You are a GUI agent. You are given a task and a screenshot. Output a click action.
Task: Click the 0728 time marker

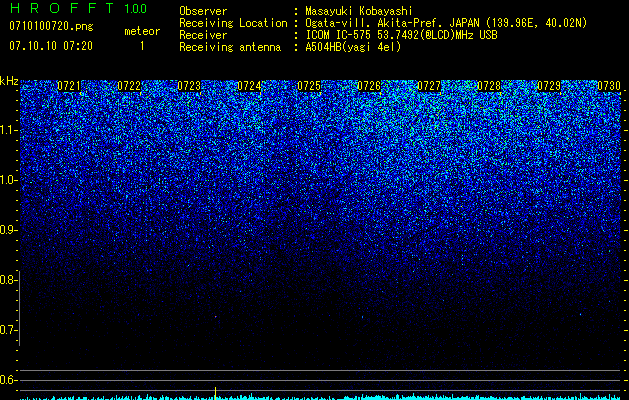pyautogui.click(x=489, y=86)
